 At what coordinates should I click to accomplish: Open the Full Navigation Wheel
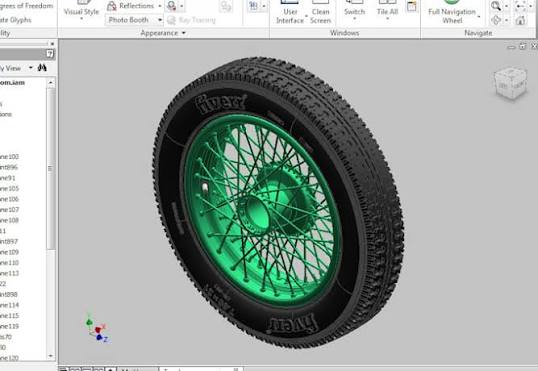click(x=452, y=12)
